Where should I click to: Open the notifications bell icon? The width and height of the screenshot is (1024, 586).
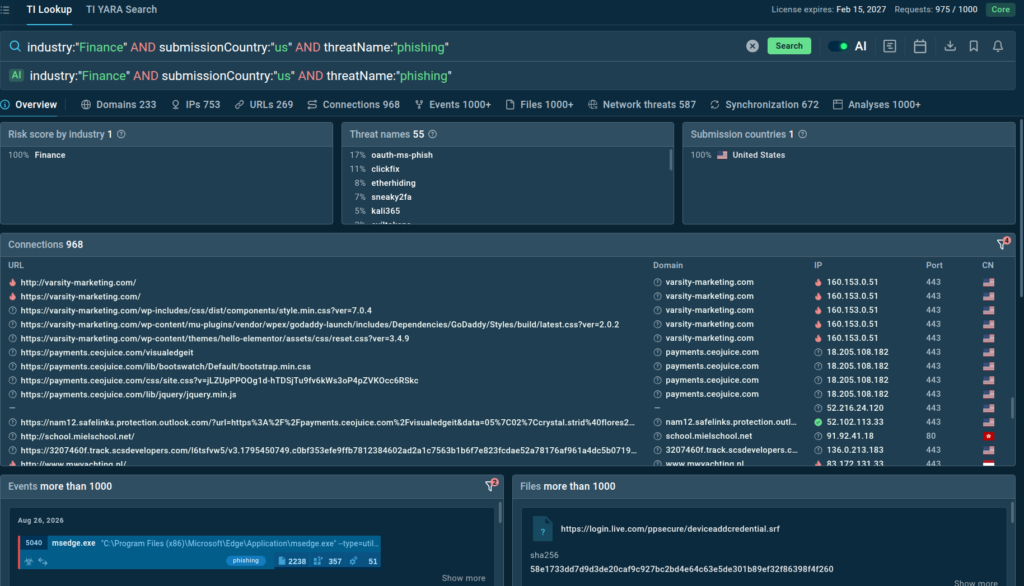tap(998, 46)
